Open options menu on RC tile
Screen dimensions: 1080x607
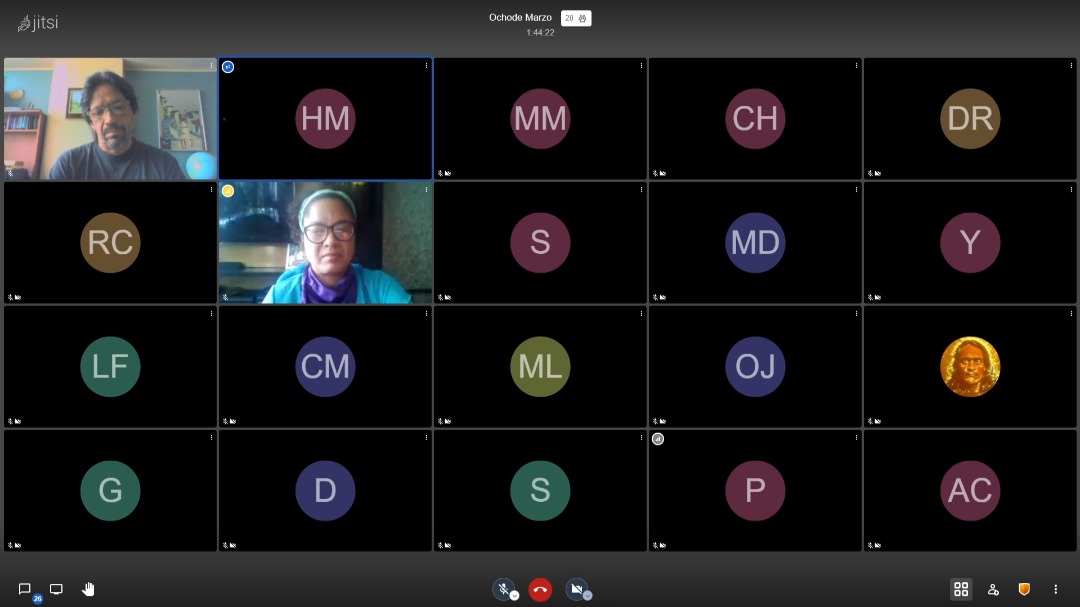pos(211,190)
